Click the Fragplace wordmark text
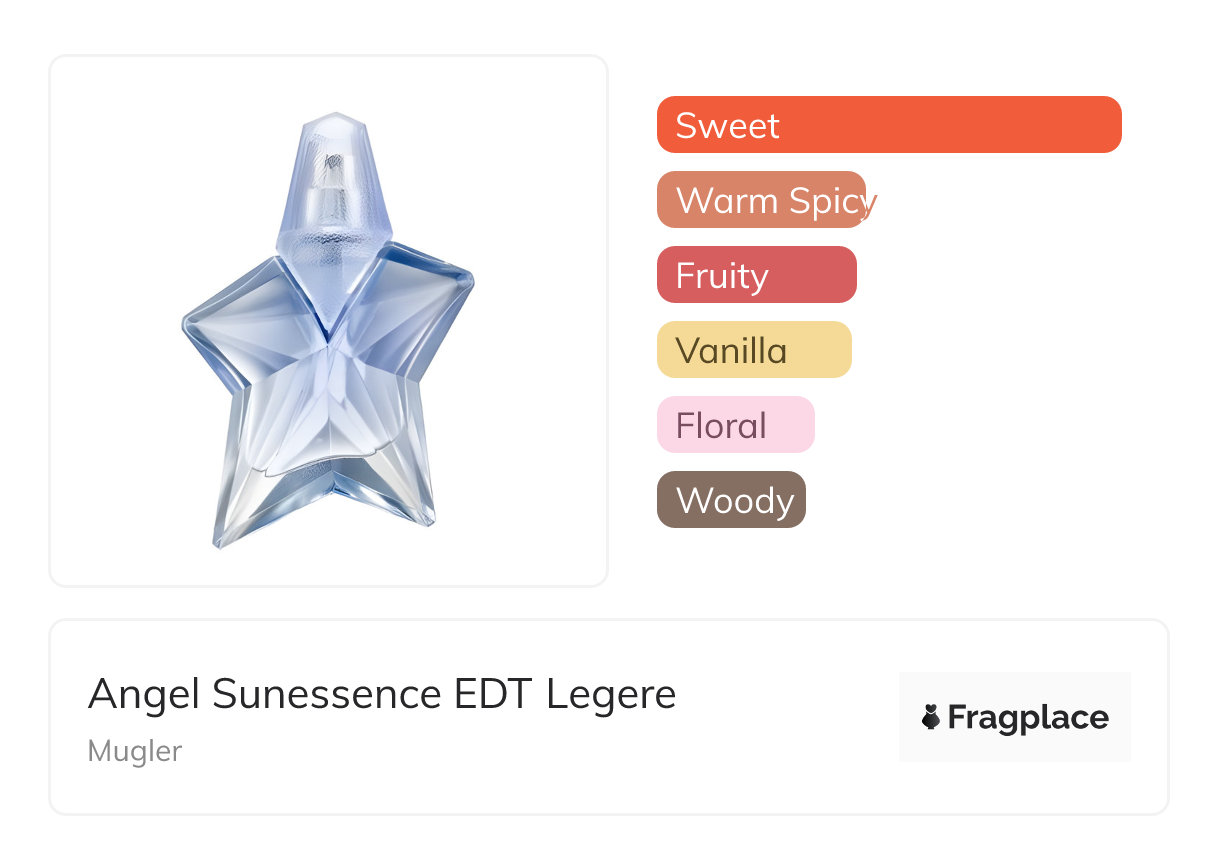This screenshot has height=864, width=1218. point(1027,717)
